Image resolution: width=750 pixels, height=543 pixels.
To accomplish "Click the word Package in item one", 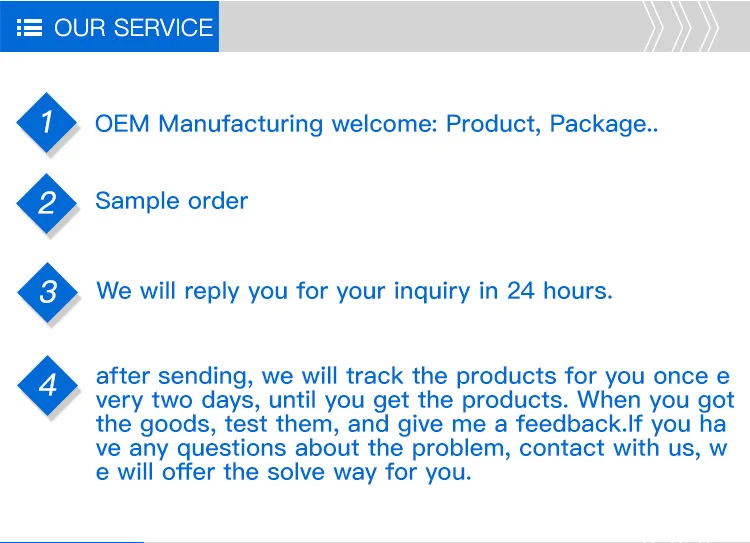I will click(599, 124).
